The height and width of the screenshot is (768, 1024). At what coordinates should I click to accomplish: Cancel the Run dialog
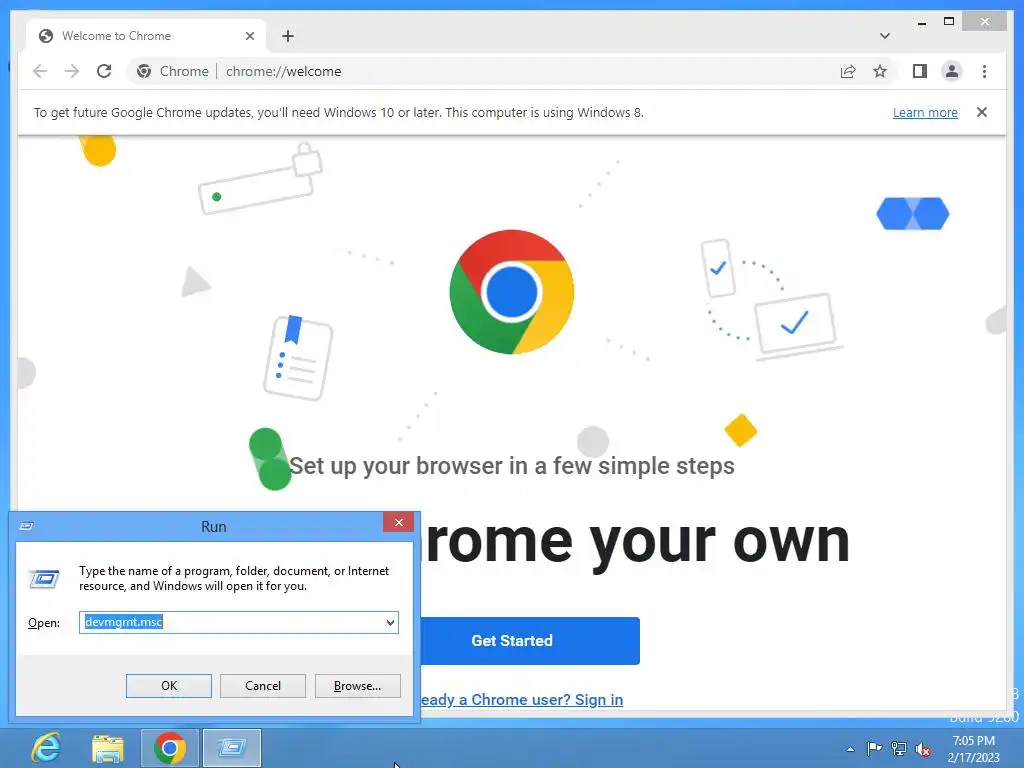tap(263, 686)
